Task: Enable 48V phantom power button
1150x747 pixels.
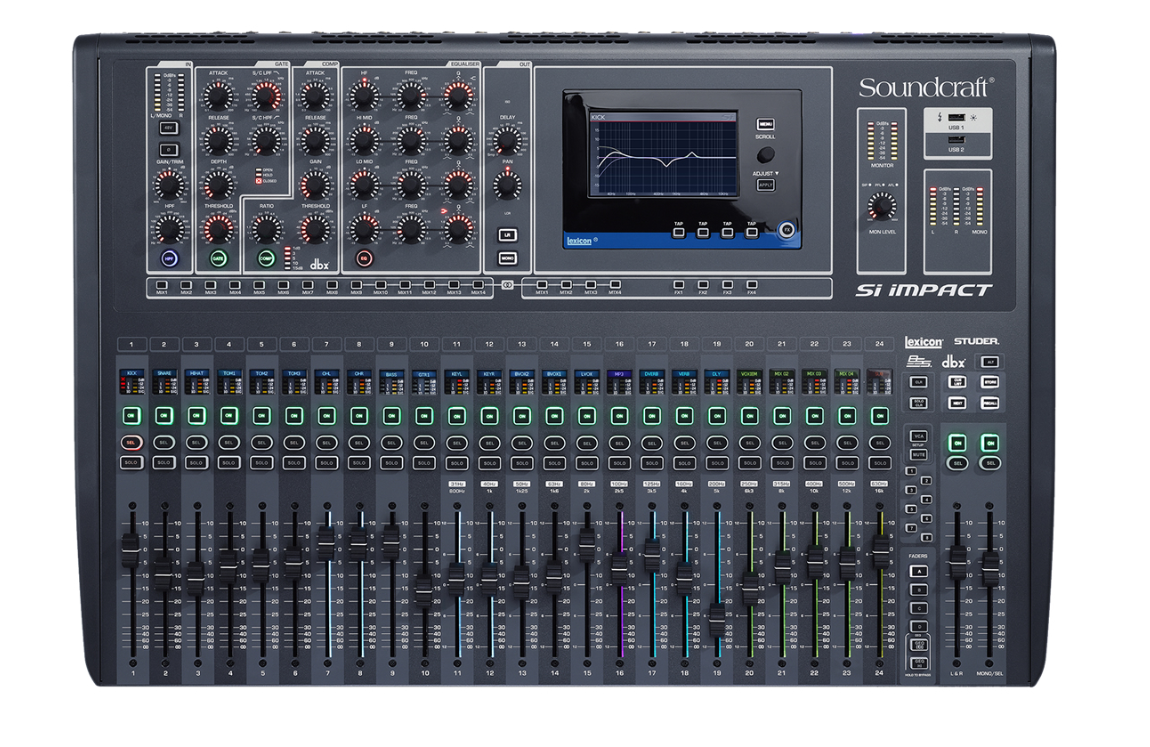Action: (169, 128)
